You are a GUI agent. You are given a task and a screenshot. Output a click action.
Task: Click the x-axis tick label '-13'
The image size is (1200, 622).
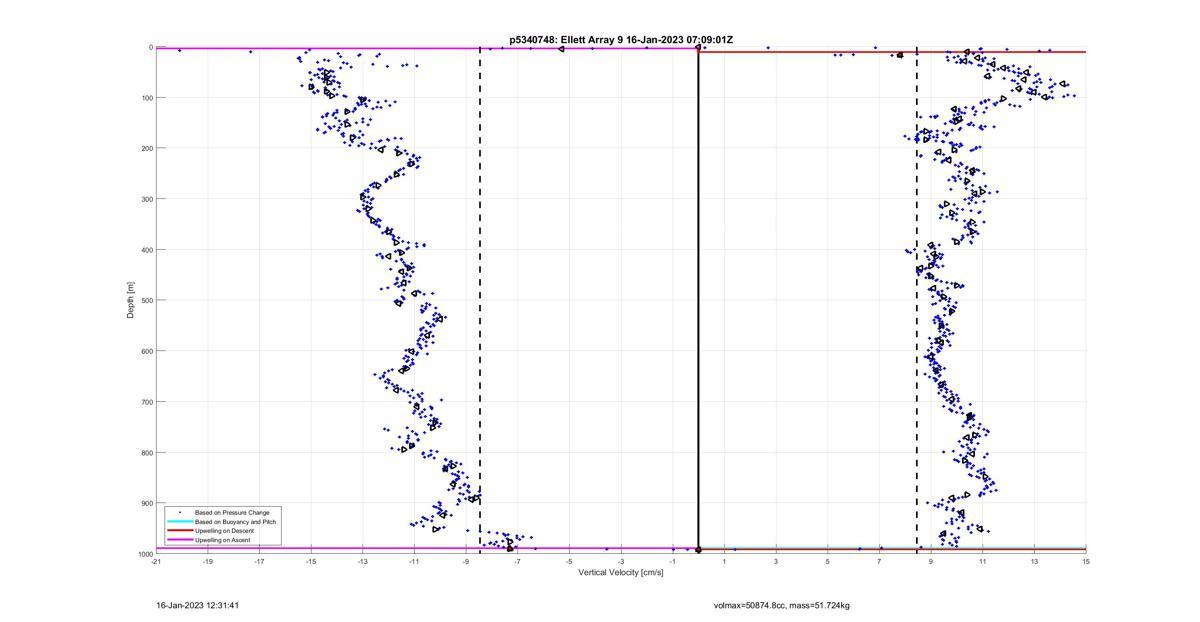pos(363,561)
